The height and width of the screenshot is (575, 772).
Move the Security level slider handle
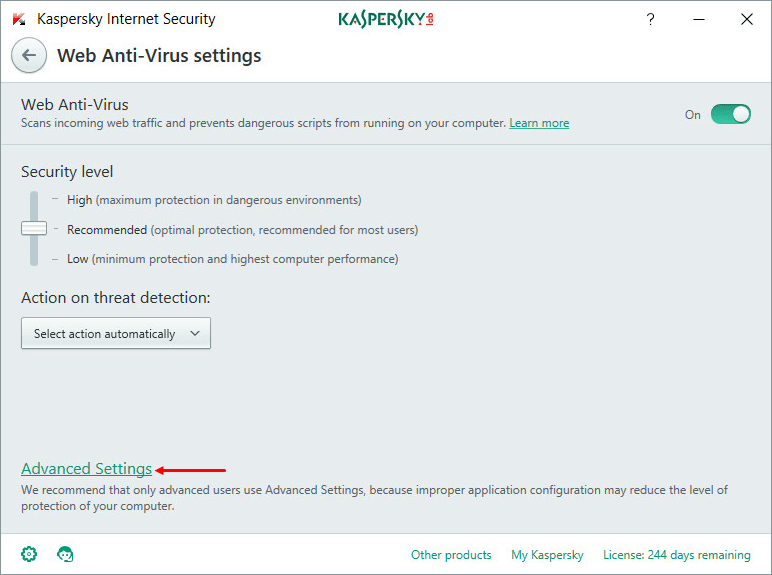tap(34, 228)
